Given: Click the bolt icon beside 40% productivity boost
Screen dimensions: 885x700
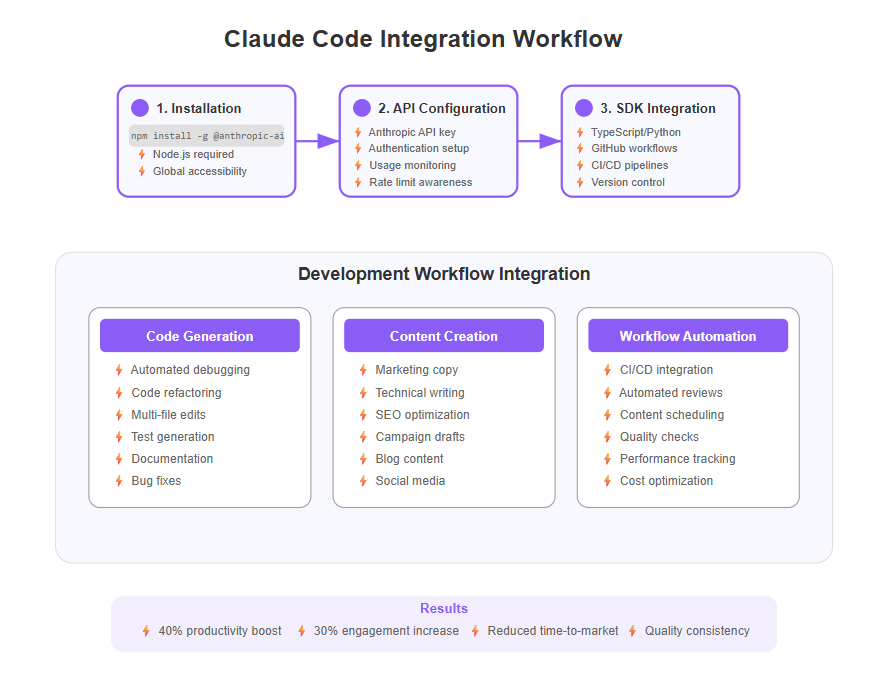Looking at the screenshot, I should pyautogui.click(x=146, y=631).
